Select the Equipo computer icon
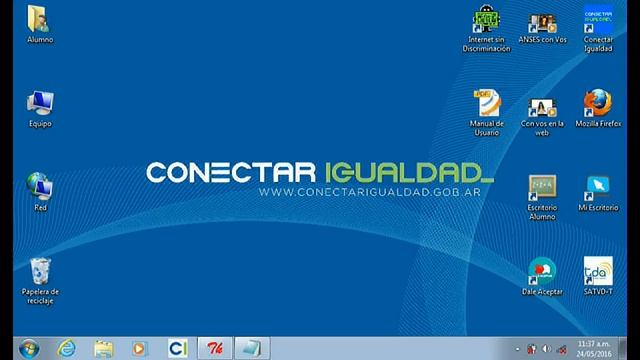 tap(40, 109)
